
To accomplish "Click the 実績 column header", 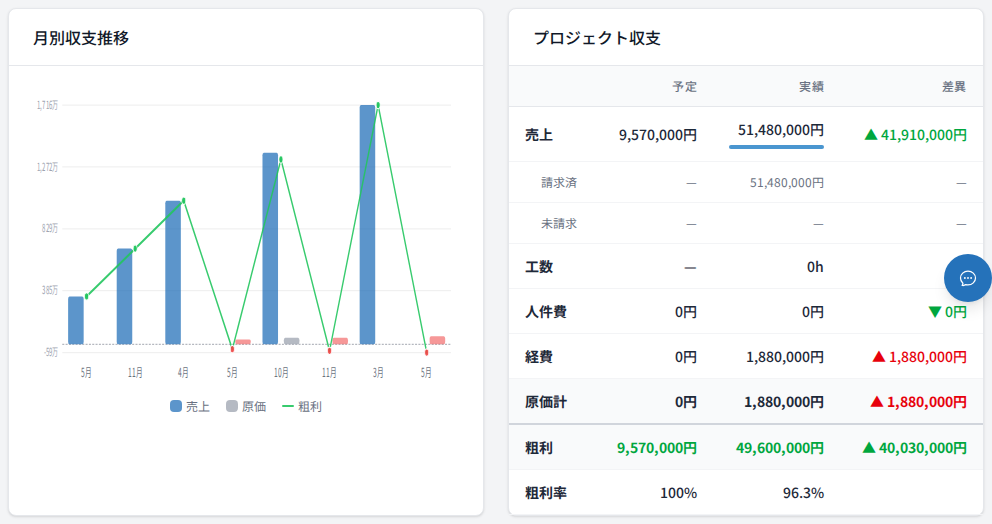I will 811,87.
